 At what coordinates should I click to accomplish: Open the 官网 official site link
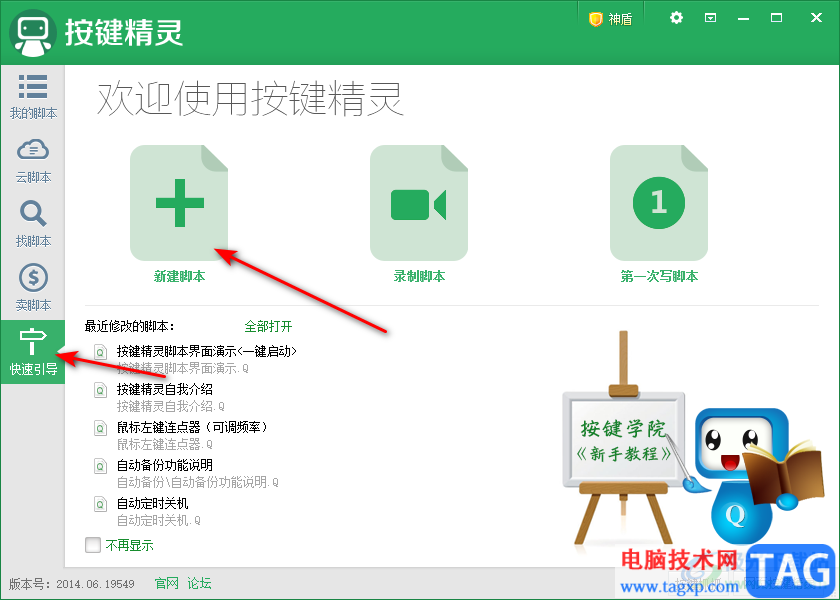coord(167,583)
